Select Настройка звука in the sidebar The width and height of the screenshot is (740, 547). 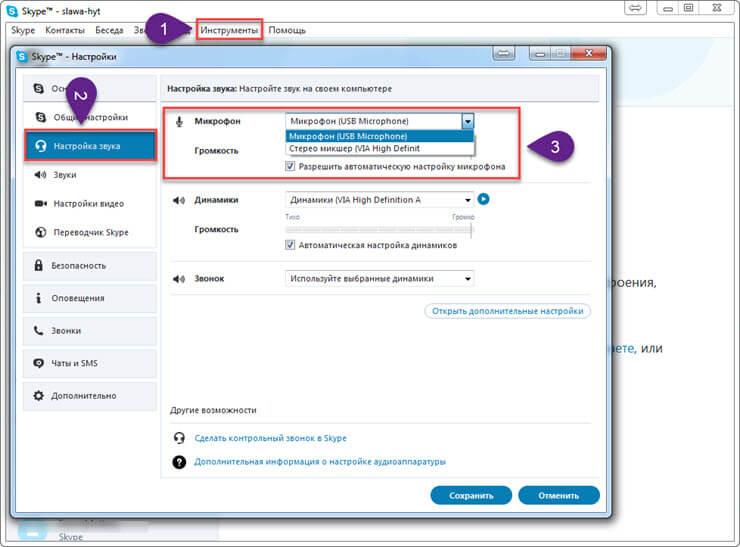(x=90, y=146)
